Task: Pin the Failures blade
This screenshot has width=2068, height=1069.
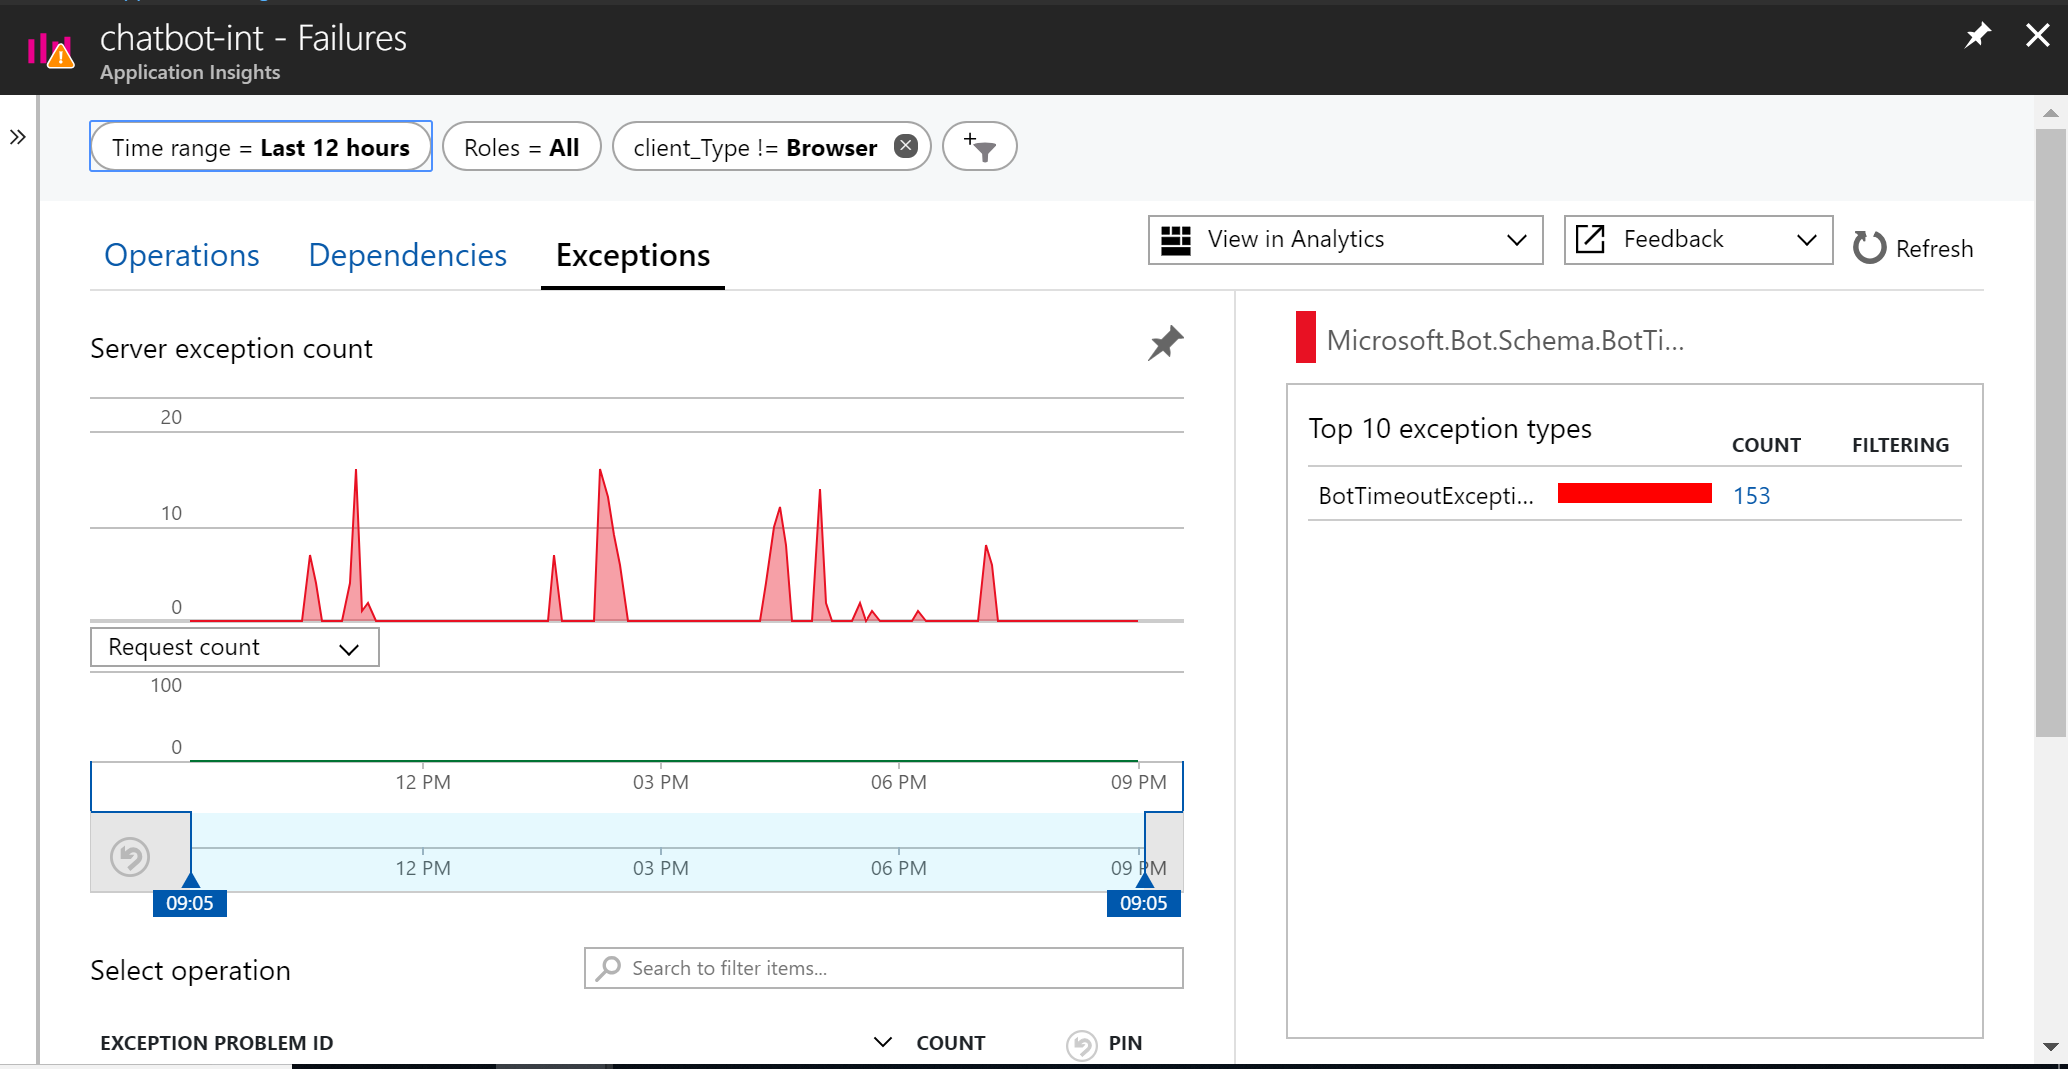Action: [1977, 35]
